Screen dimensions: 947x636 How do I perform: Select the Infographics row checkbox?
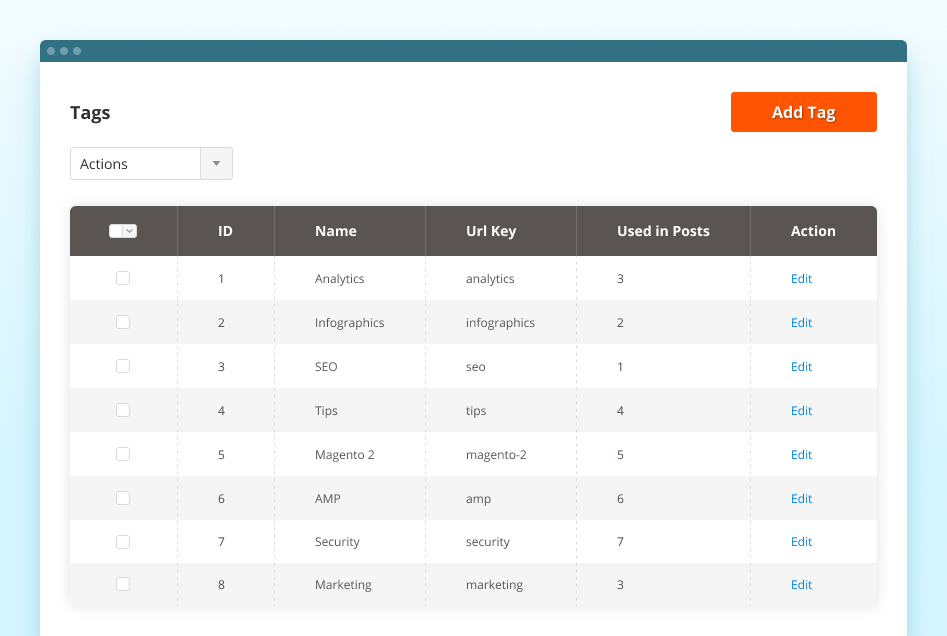pos(123,322)
